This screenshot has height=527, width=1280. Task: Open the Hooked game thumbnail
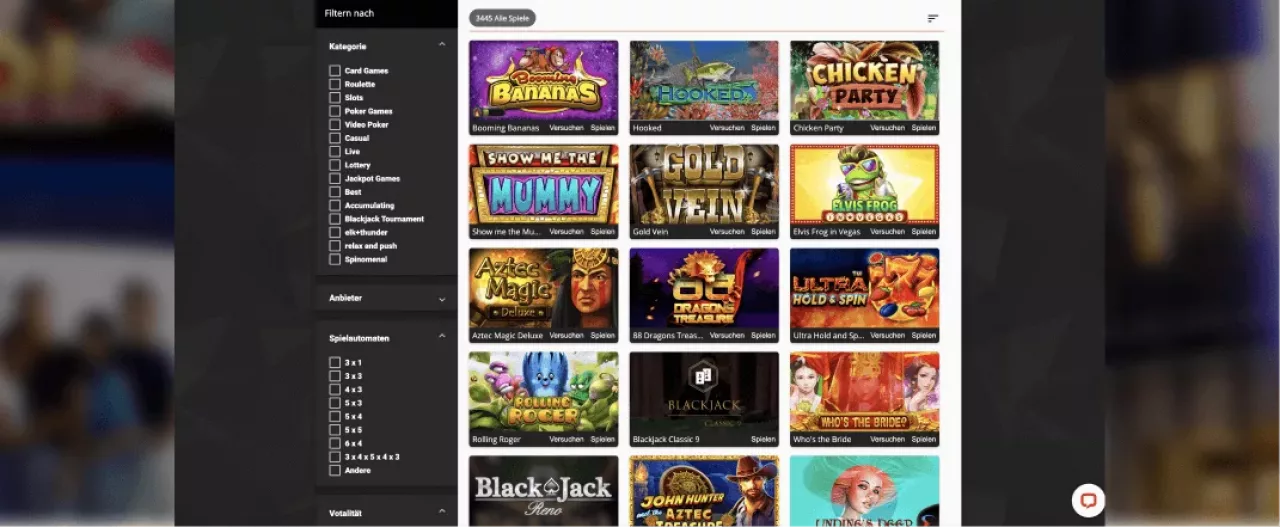(704, 80)
